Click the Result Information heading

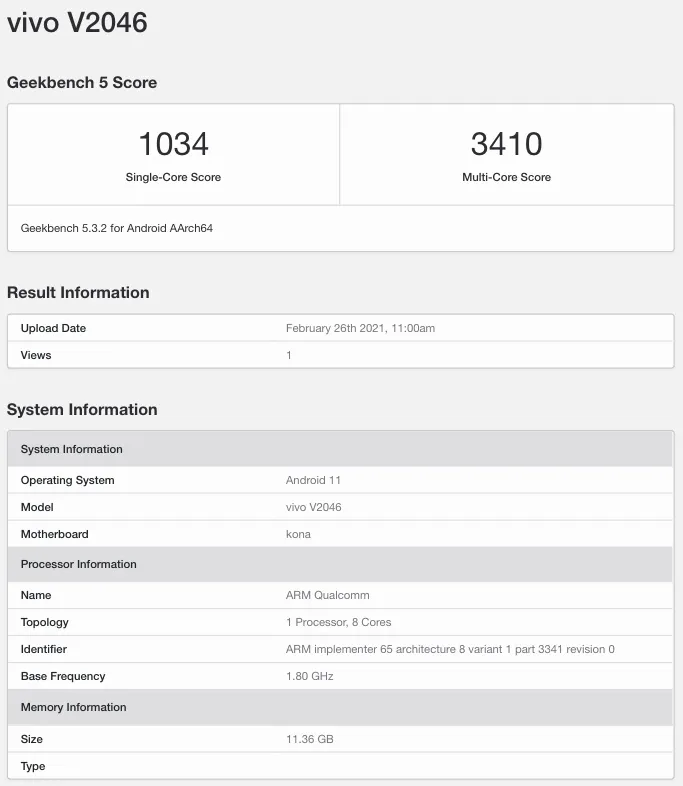[x=78, y=292]
